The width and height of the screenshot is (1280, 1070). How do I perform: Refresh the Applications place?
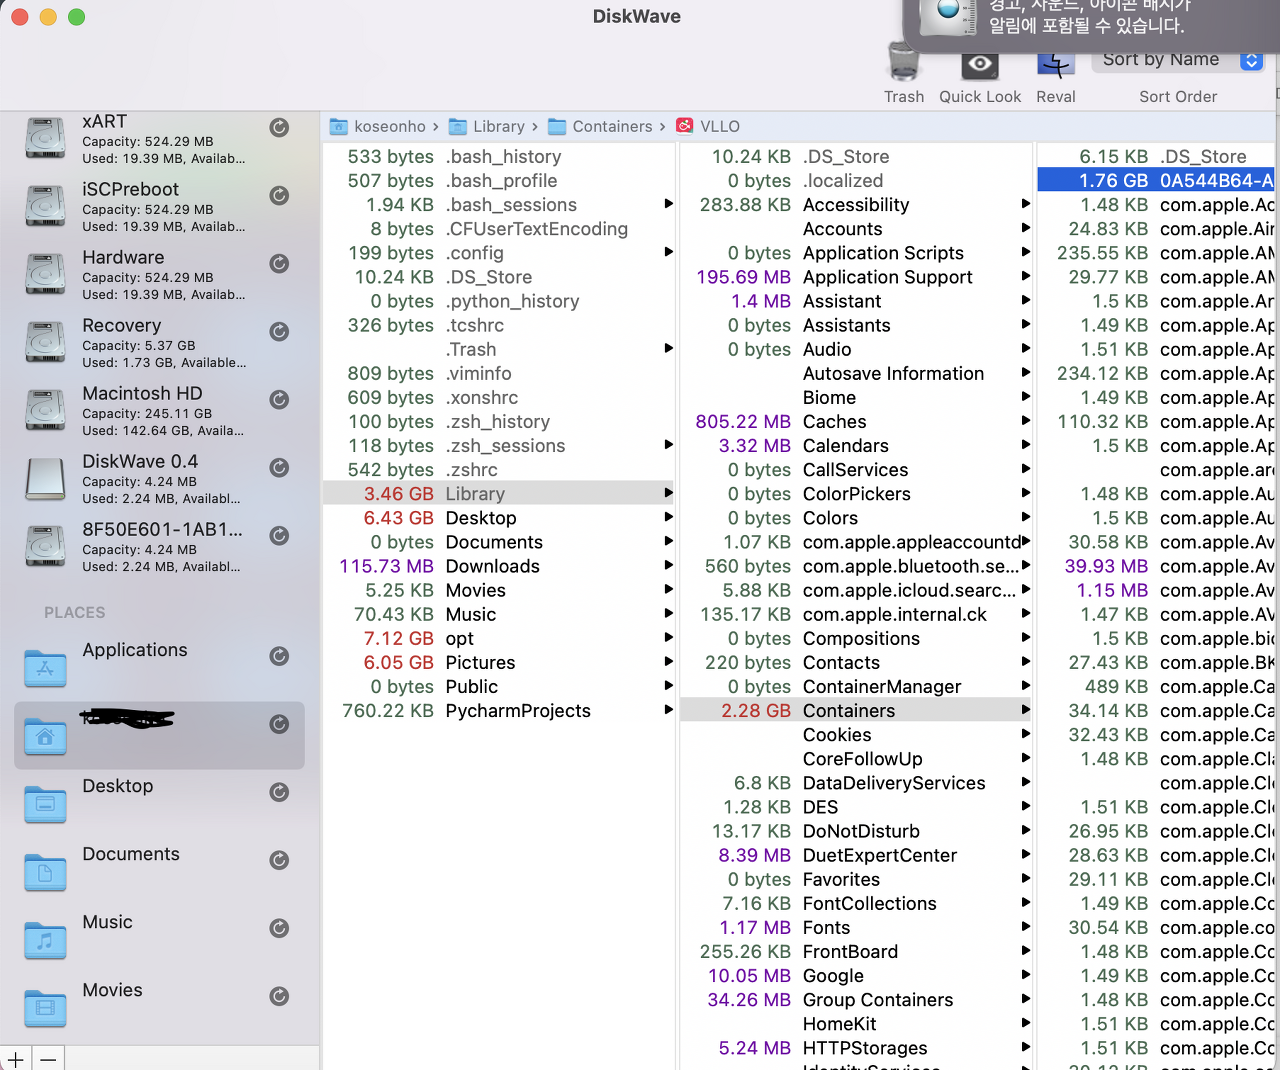click(x=280, y=657)
